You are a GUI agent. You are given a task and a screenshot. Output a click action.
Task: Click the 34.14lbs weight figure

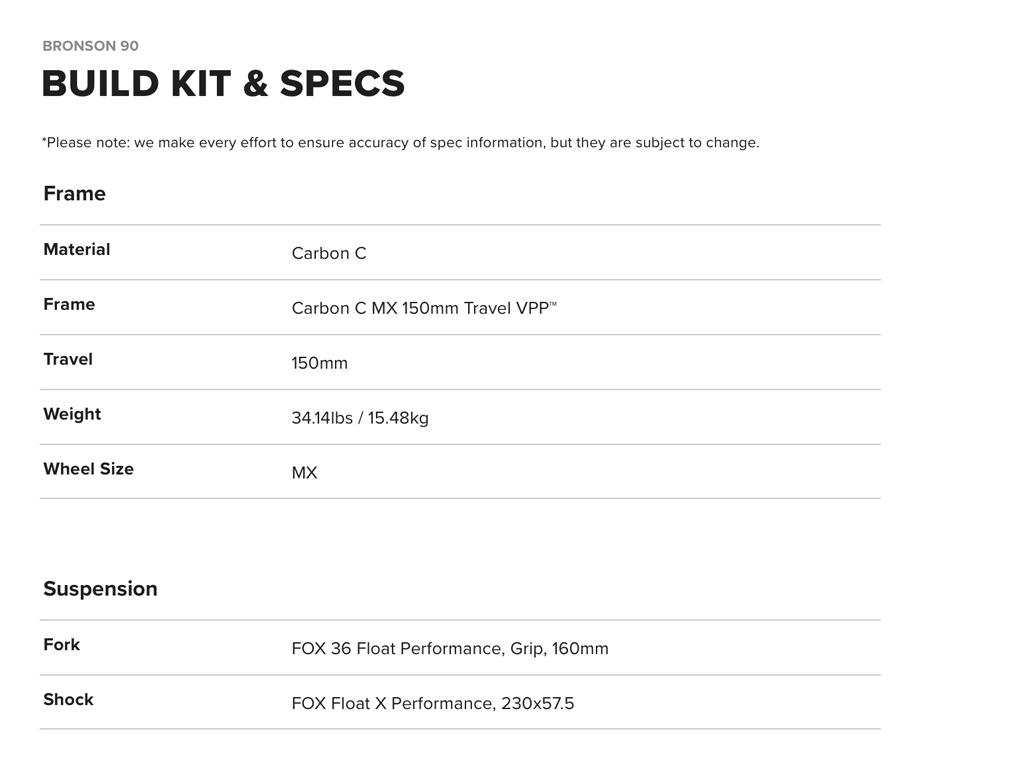(321, 418)
